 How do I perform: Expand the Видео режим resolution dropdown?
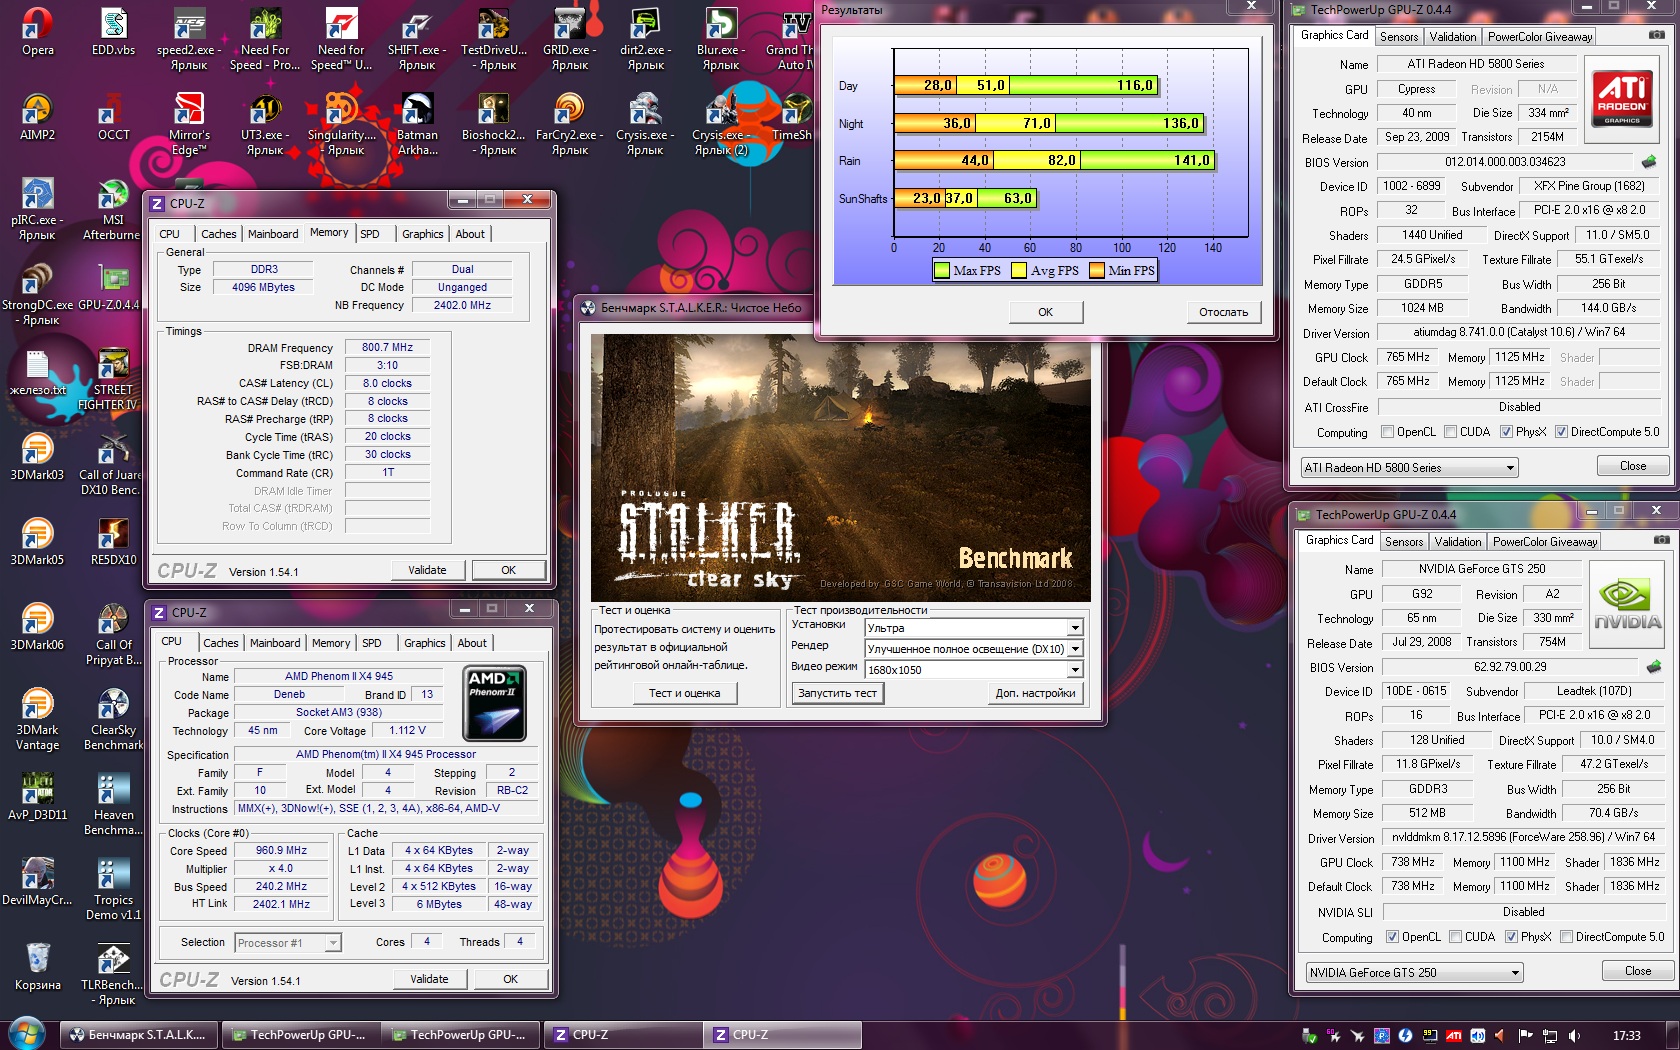[973, 670]
